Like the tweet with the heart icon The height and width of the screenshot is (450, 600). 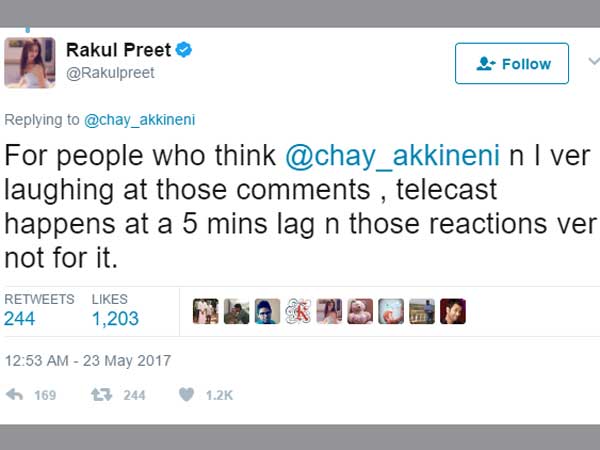(185, 395)
